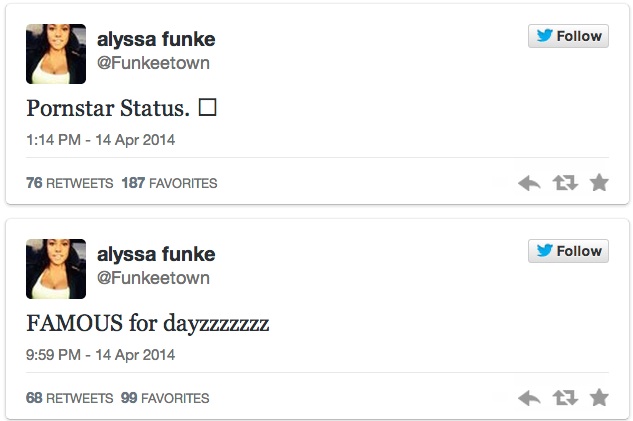Viewport: 633px width, 421px height.
Task: Reply to the 9:59 PM tweet
Action: pyautogui.click(x=529, y=398)
